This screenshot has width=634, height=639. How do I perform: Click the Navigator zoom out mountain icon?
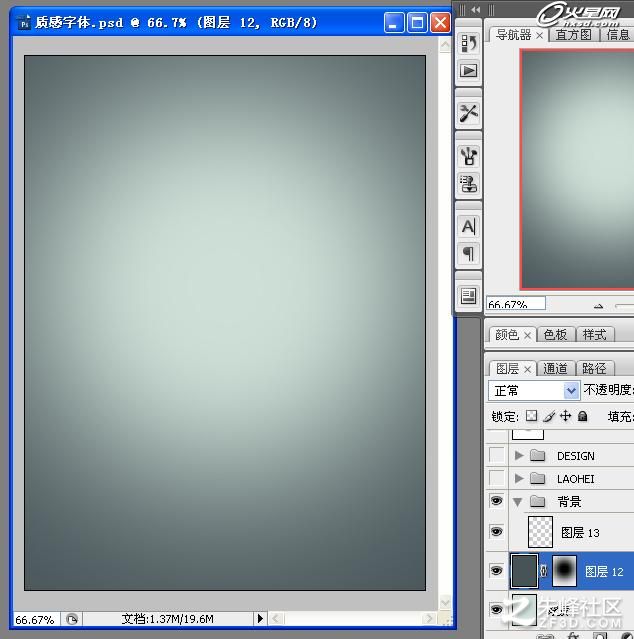598,306
